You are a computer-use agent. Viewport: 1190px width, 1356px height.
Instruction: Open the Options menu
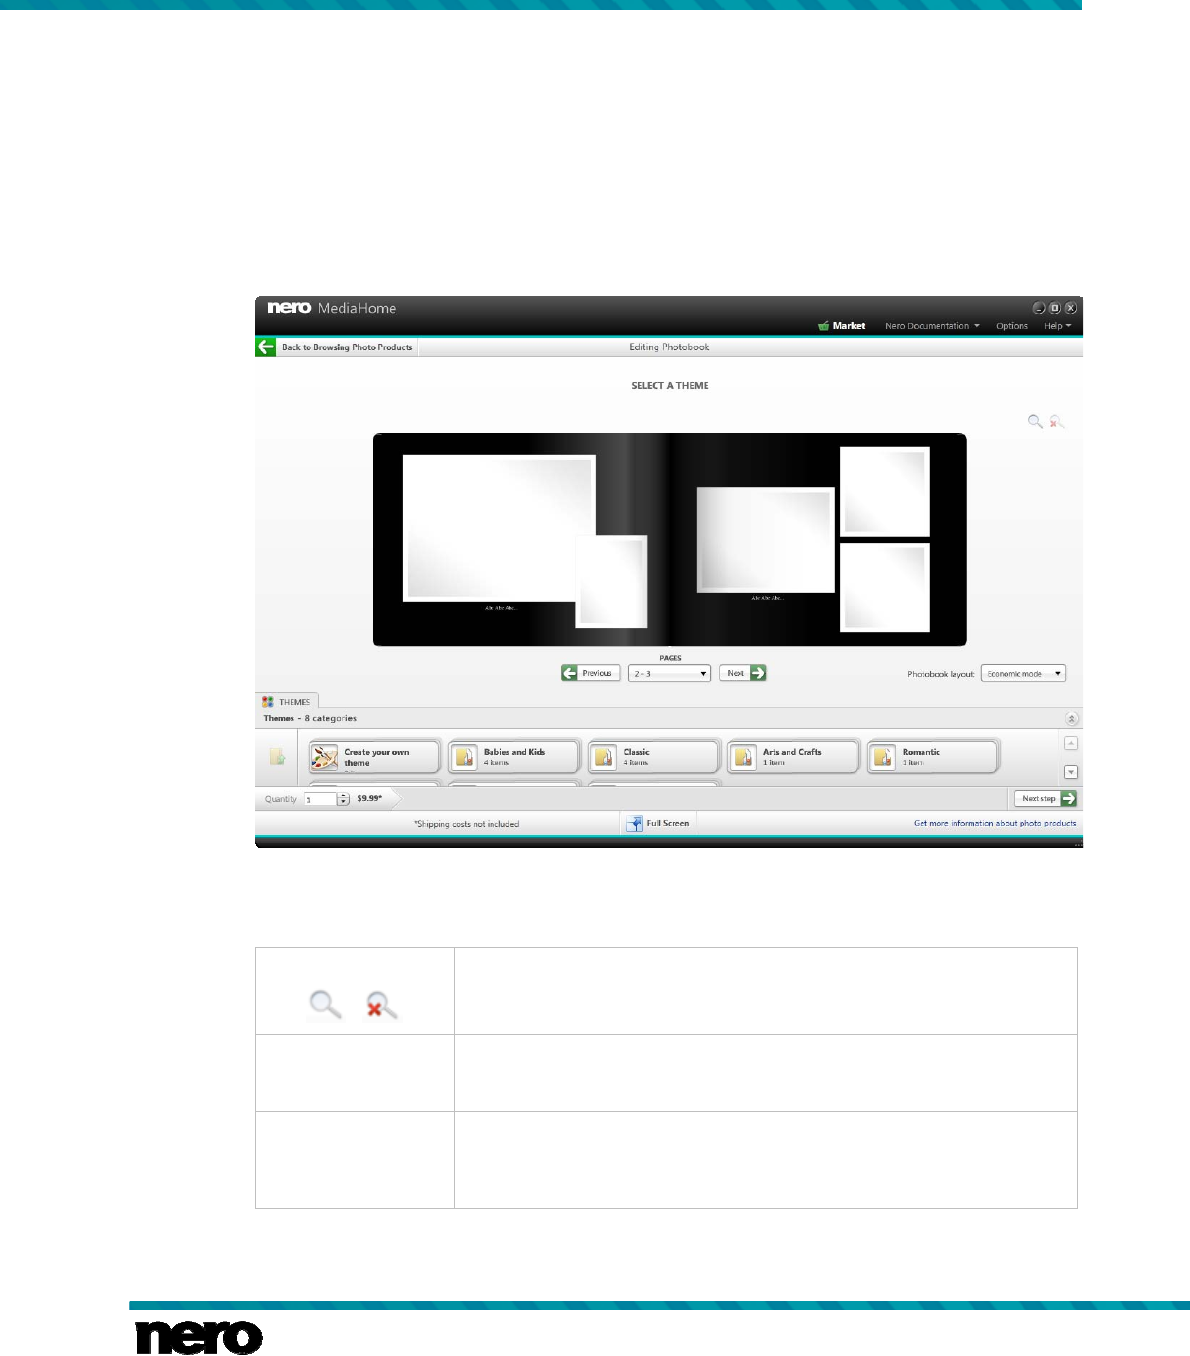coord(1012,326)
